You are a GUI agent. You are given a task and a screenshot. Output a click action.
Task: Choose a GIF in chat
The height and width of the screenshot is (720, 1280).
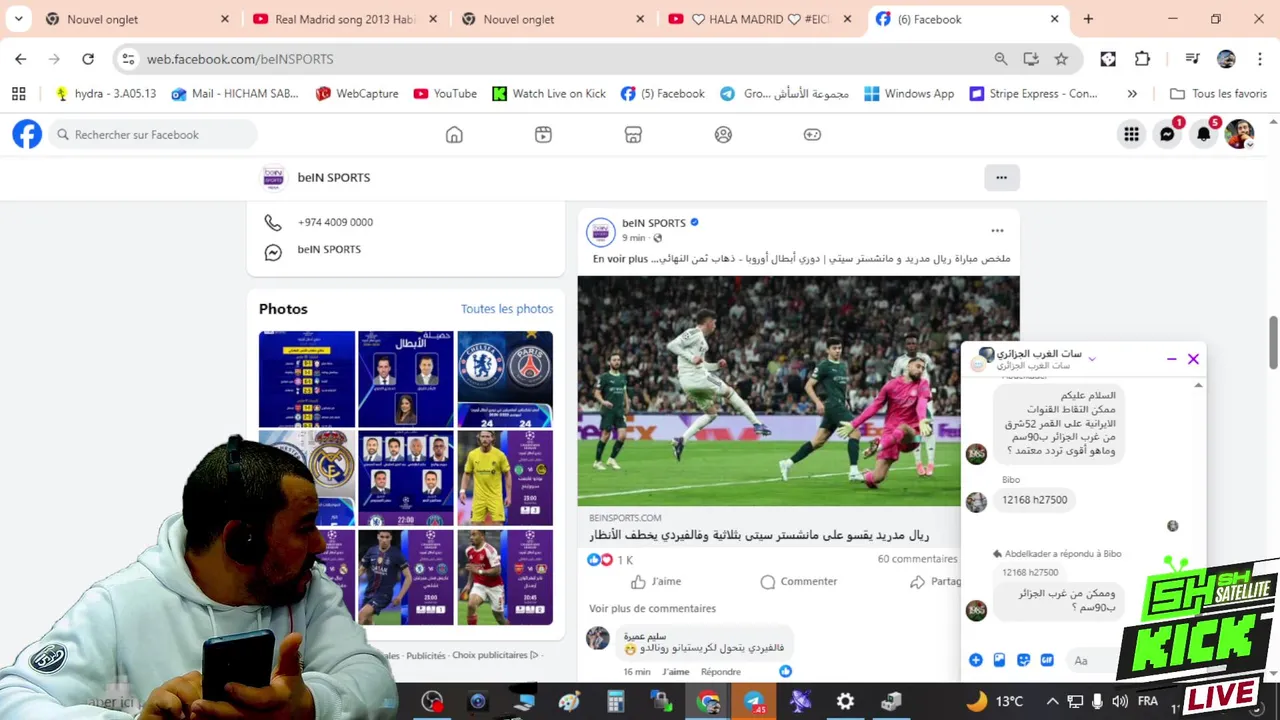tap(1047, 660)
